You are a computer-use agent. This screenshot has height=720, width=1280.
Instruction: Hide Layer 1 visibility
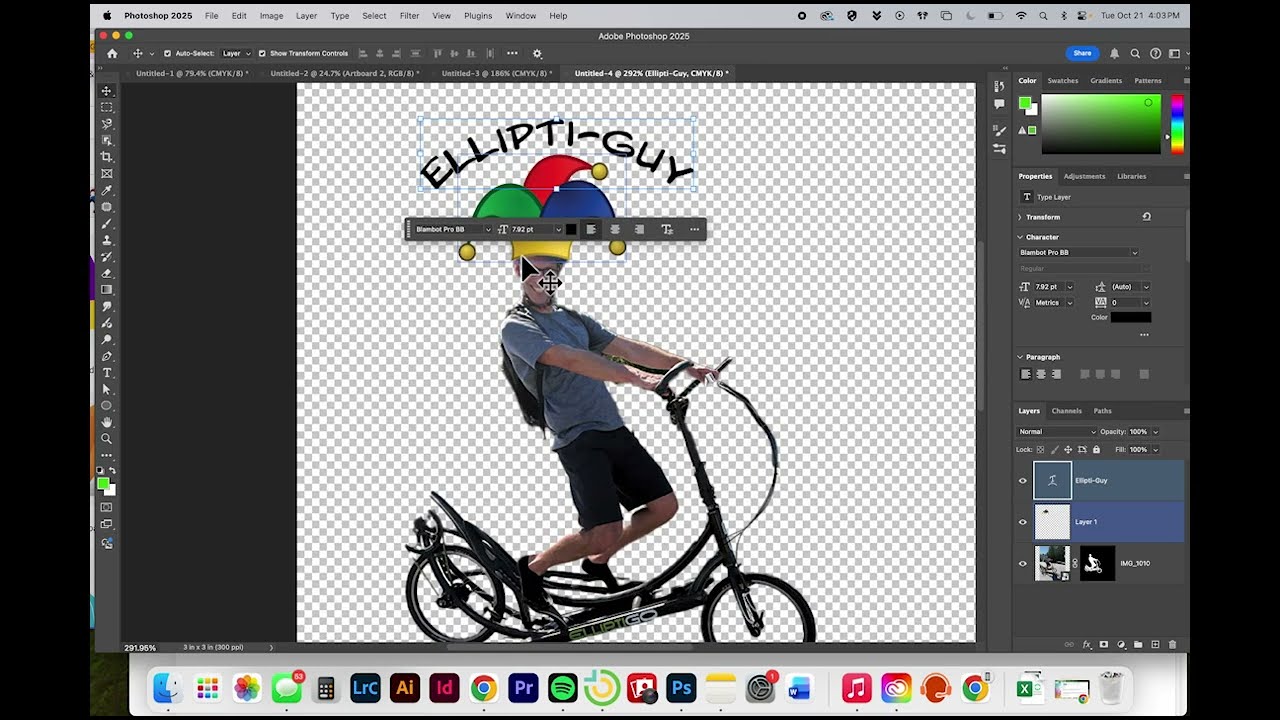pyautogui.click(x=1022, y=522)
